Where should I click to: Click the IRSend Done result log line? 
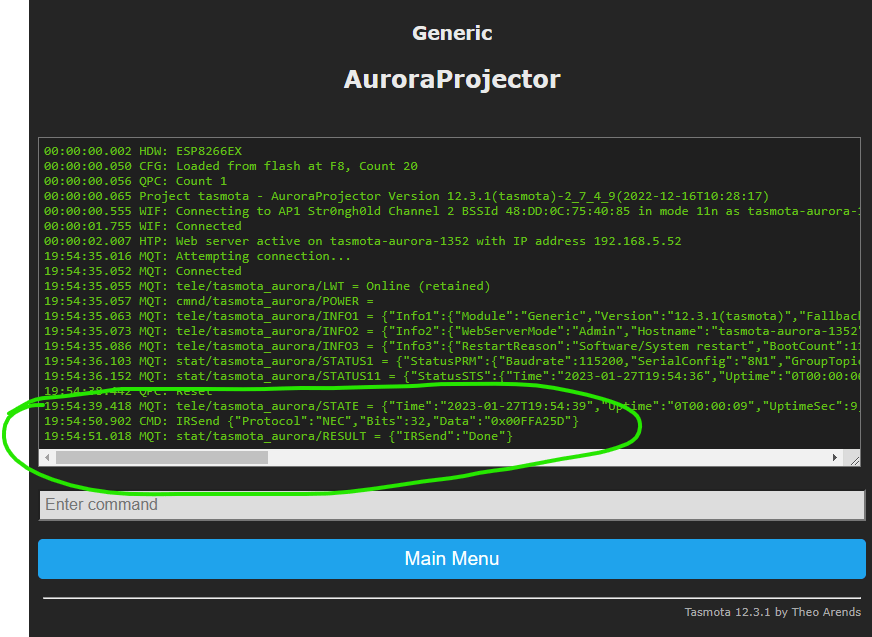pyautogui.click(x=278, y=436)
